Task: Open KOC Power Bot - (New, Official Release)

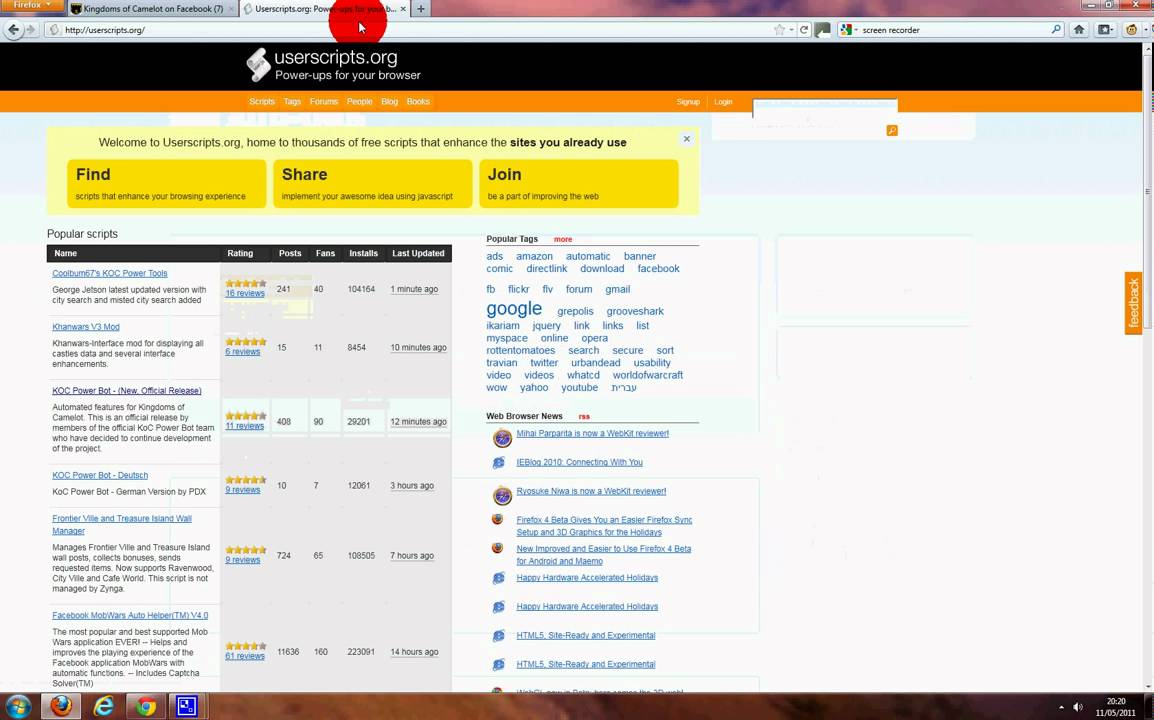Action: [127, 391]
